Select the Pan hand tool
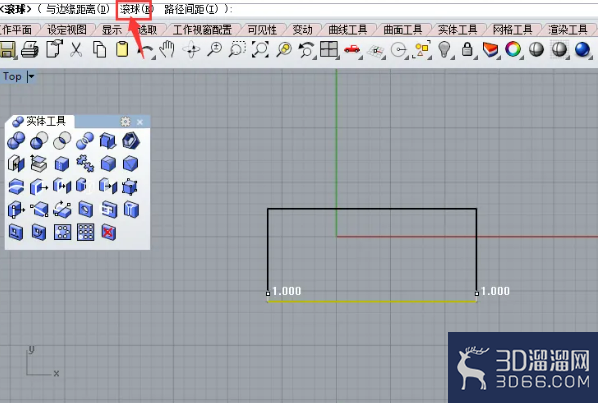 click(x=167, y=50)
